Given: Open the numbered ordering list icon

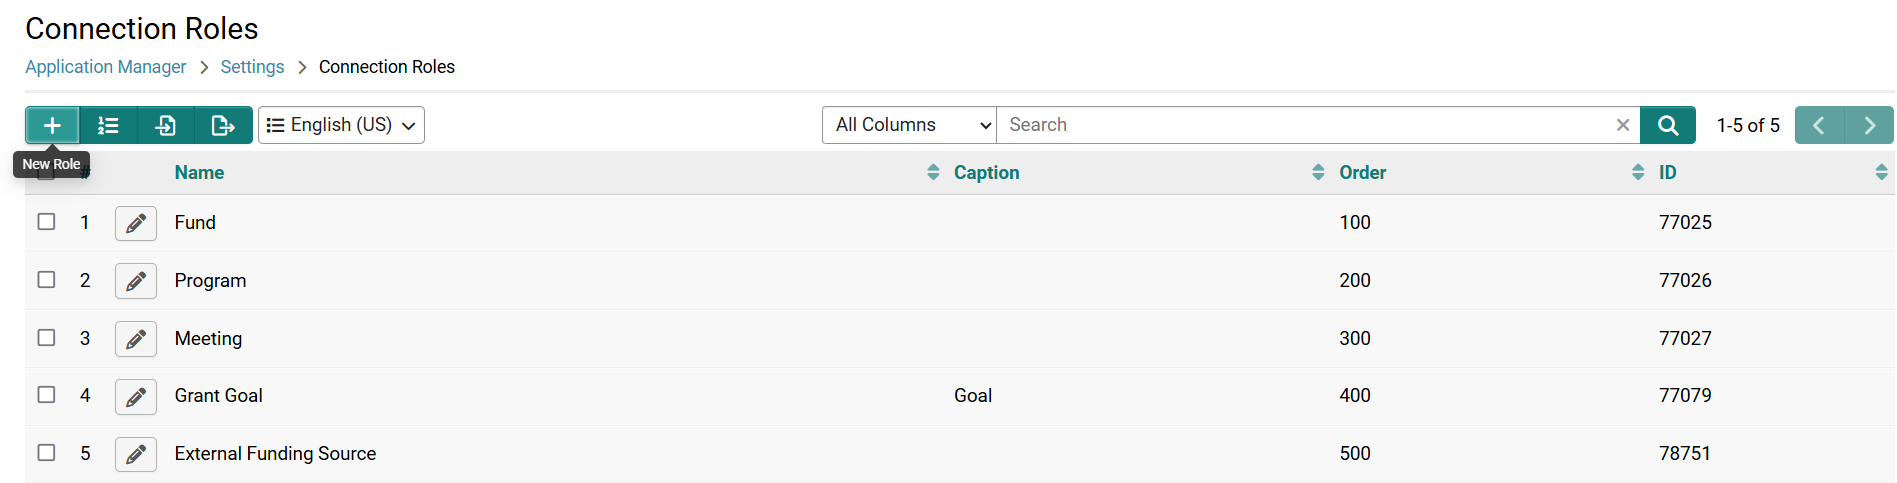Looking at the screenshot, I should pos(108,125).
